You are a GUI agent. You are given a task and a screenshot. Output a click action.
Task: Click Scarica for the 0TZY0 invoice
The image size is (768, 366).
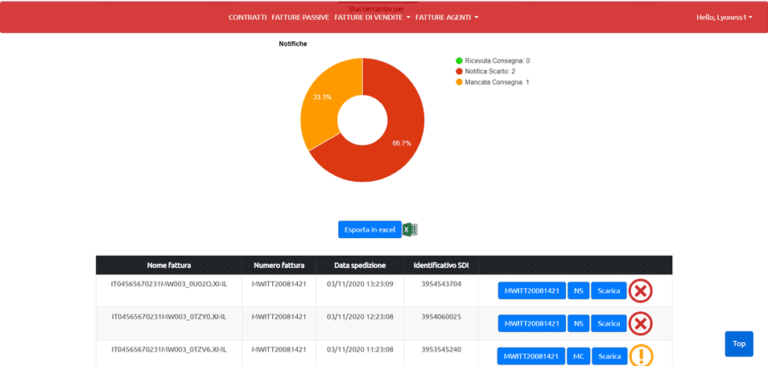[609, 323]
